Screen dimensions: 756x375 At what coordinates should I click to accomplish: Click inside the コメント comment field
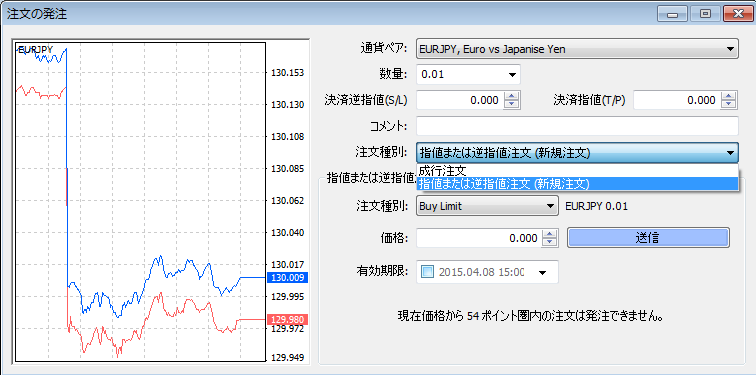pos(577,126)
